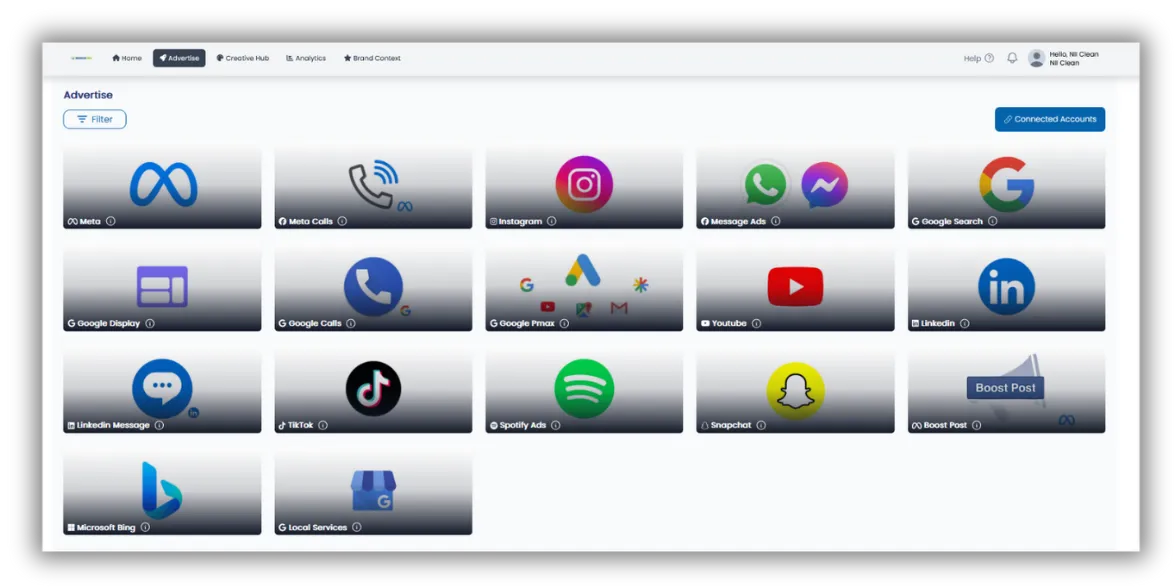Click the TikTok card label

(x=301, y=425)
